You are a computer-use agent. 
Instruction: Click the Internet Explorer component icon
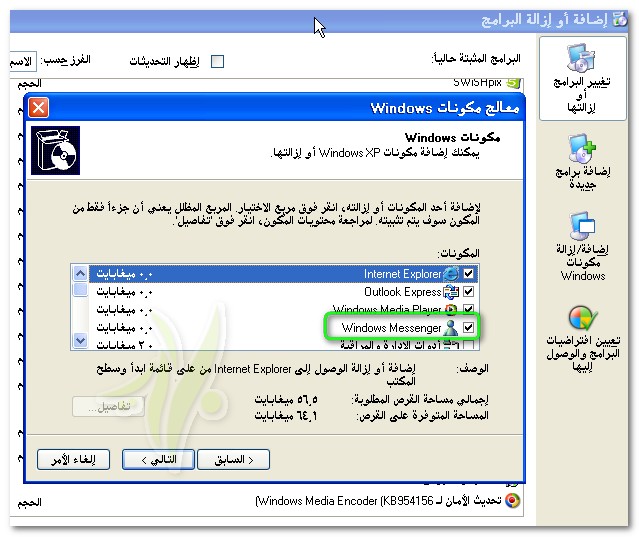click(451, 273)
